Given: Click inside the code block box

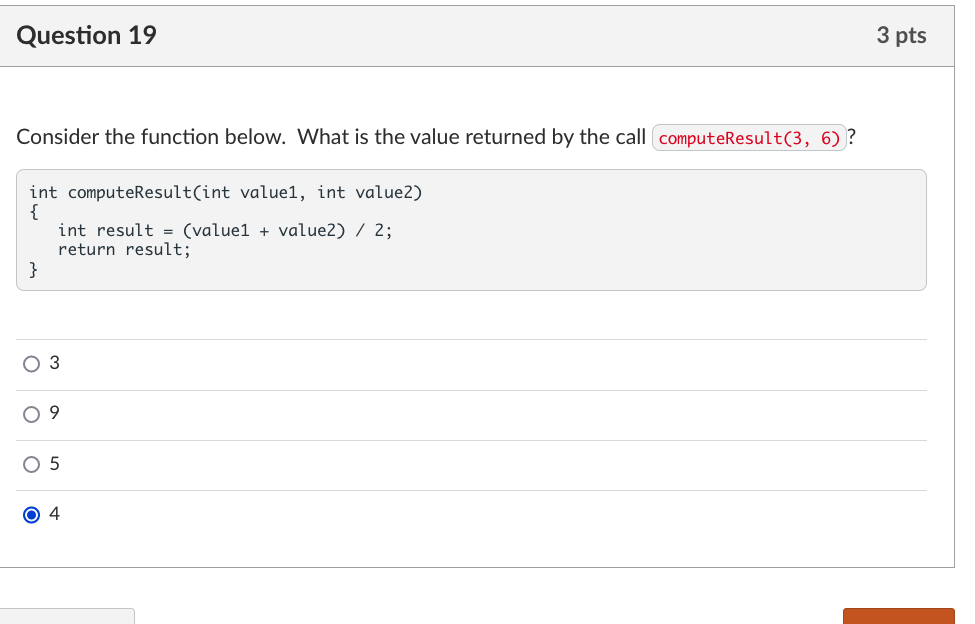Looking at the screenshot, I should point(470,230).
